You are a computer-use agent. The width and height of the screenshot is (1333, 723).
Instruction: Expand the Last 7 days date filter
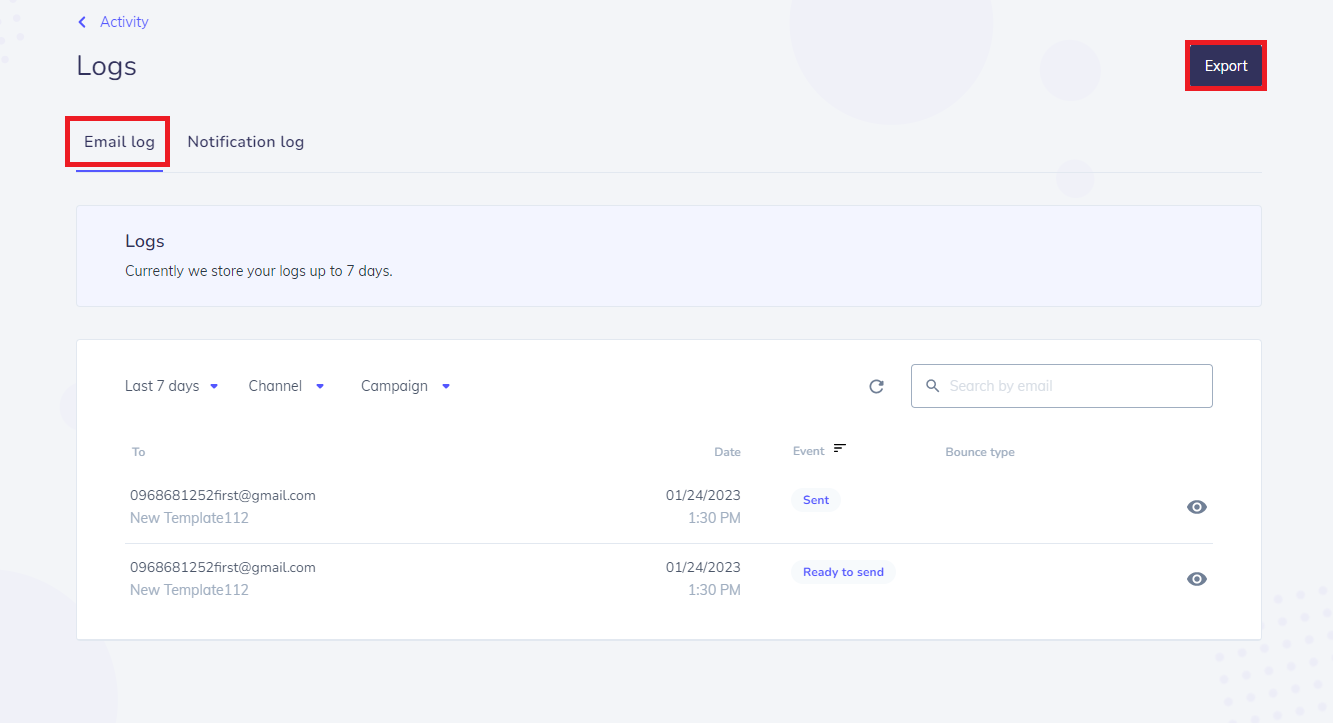point(171,386)
